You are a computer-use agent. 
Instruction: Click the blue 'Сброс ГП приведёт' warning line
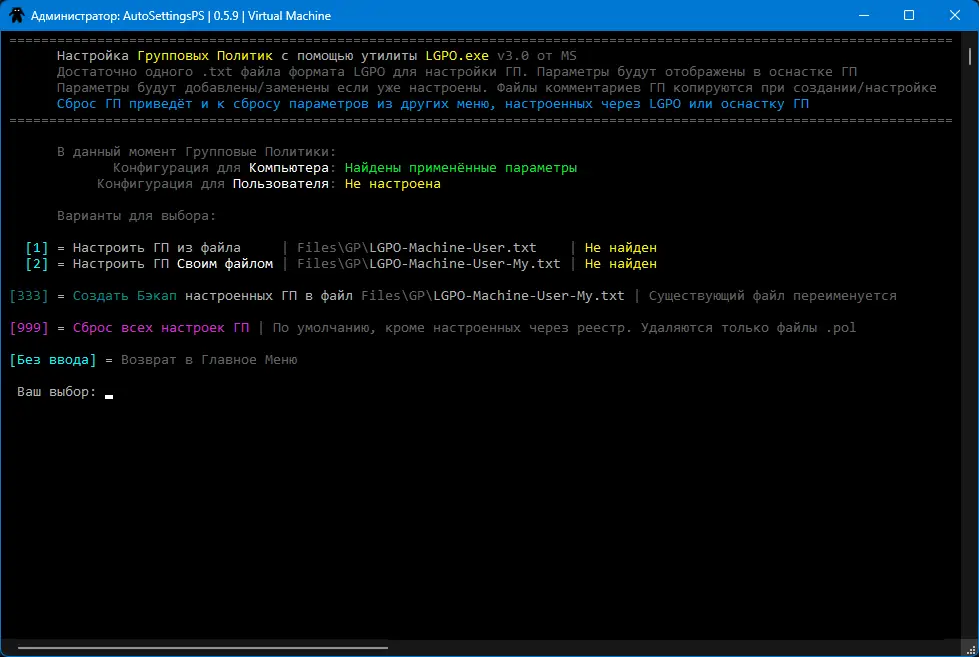coord(433,104)
